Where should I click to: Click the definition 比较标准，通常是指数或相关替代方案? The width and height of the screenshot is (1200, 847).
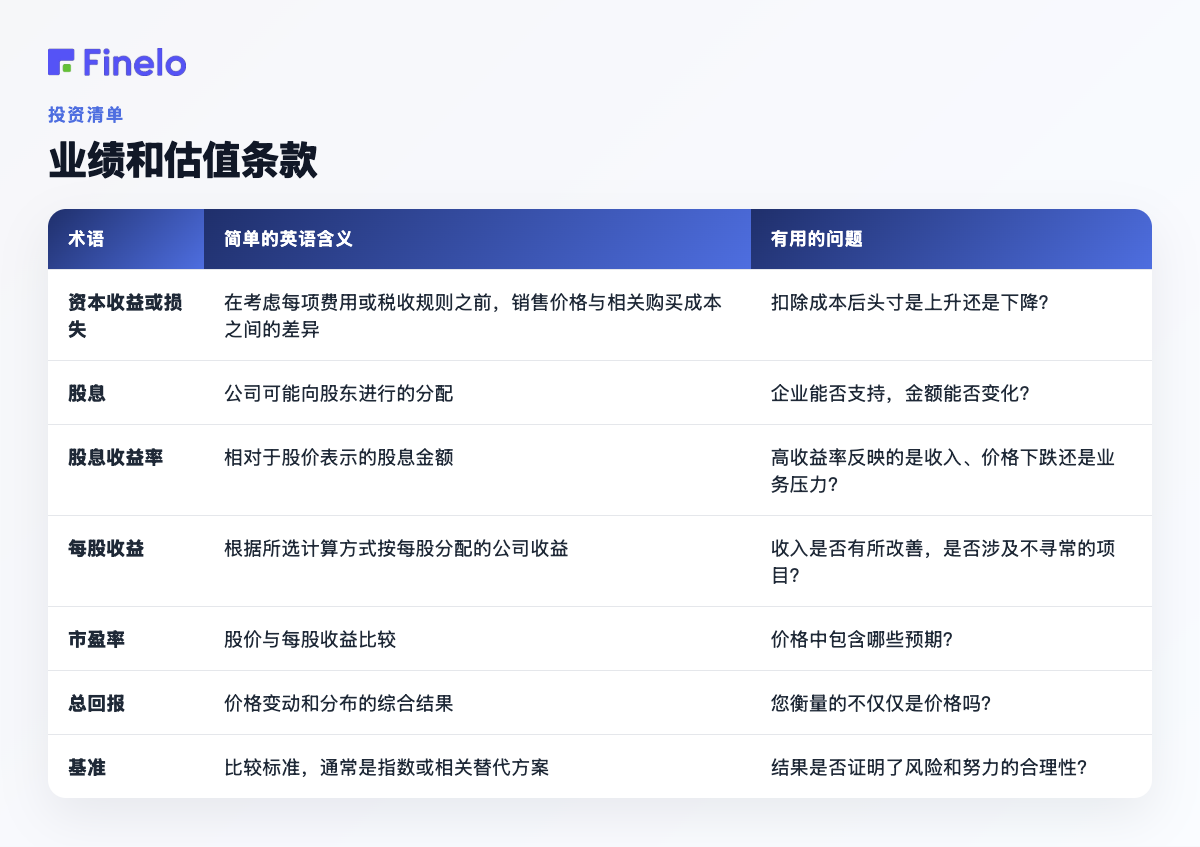pos(386,767)
